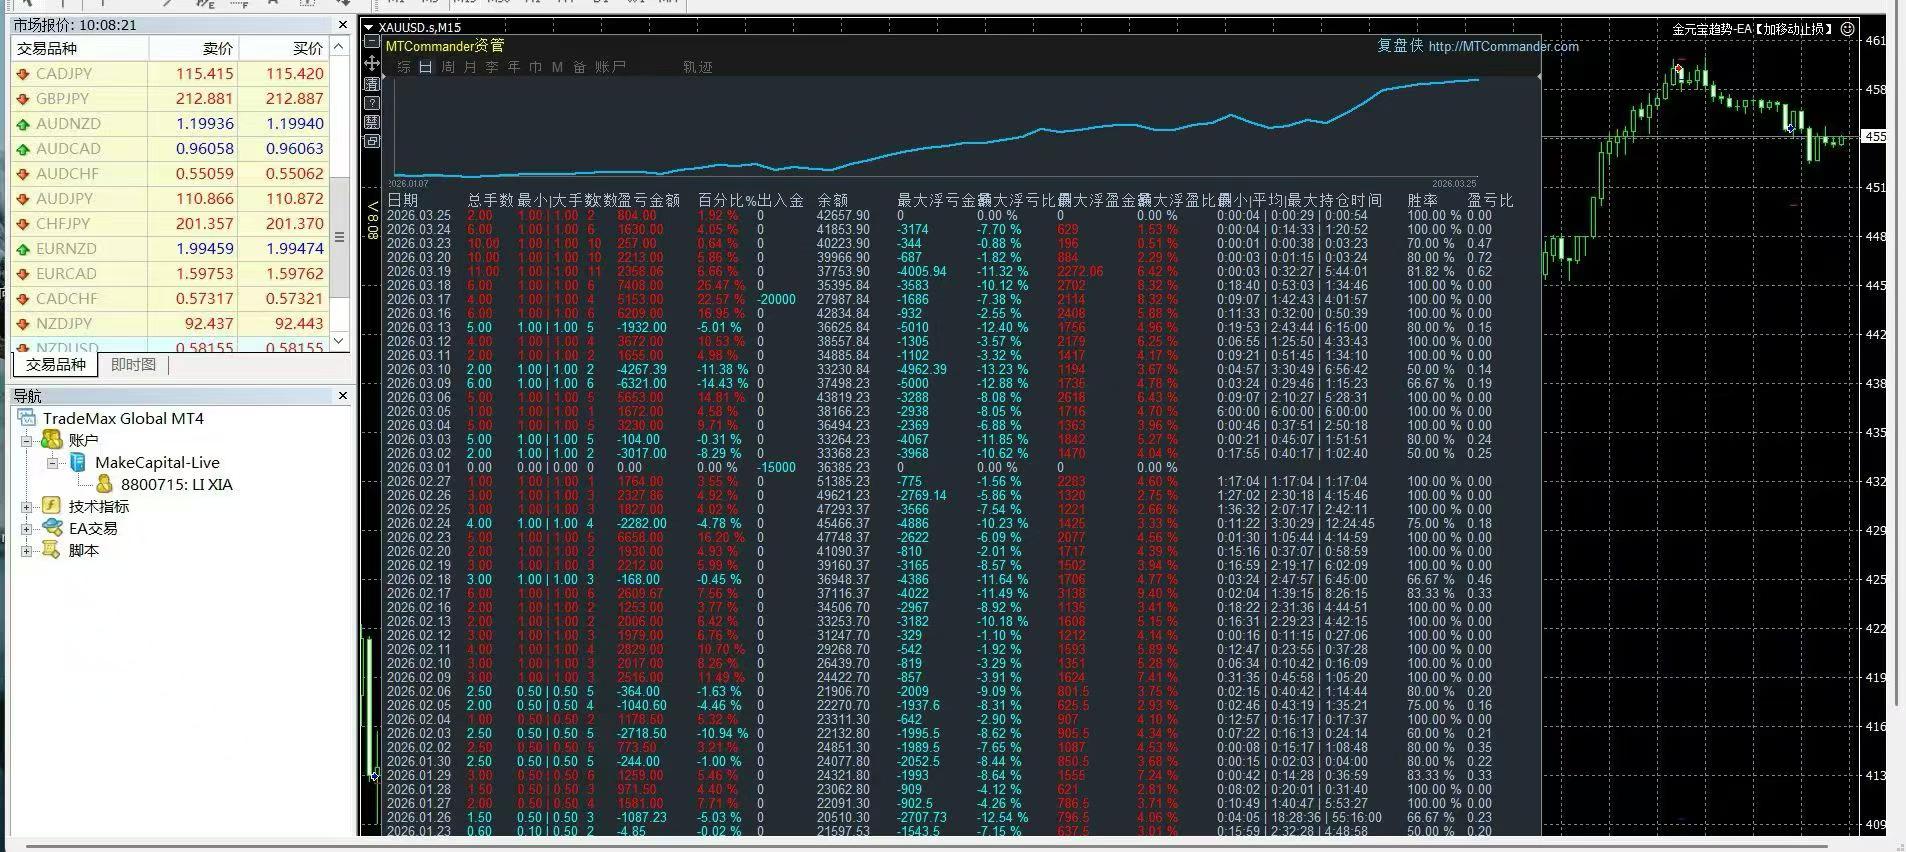
Task: Select the 周 weekly period tab
Action: 448,67
